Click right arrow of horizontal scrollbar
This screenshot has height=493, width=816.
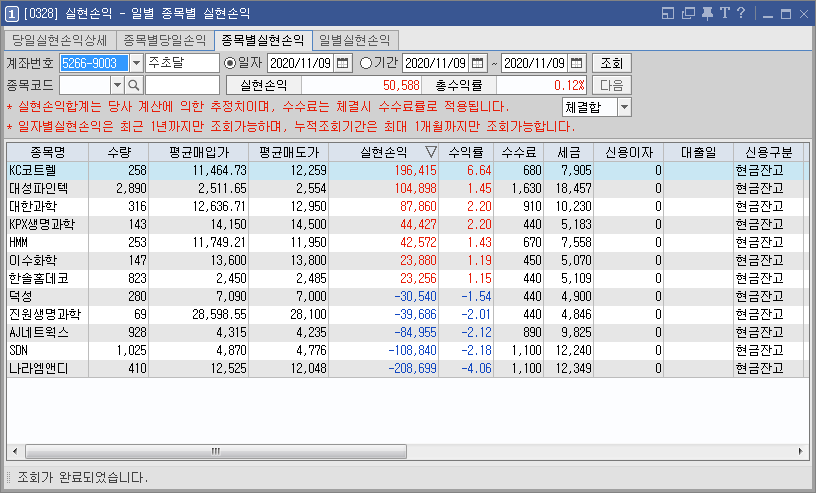(x=800, y=451)
